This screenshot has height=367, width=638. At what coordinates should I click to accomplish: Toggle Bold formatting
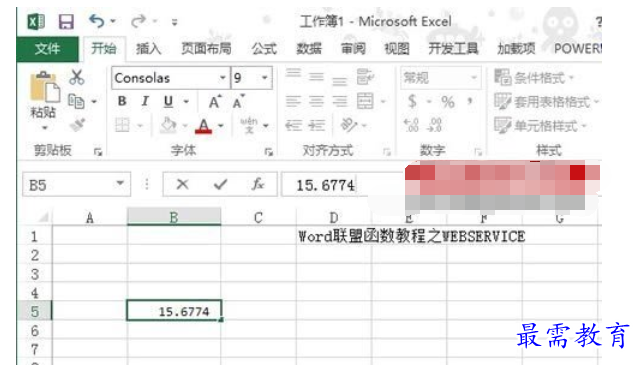coord(122,101)
